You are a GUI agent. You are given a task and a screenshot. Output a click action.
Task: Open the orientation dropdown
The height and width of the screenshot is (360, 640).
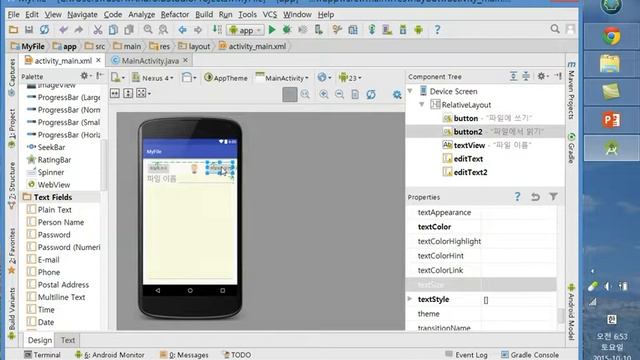[x=189, y=78]
